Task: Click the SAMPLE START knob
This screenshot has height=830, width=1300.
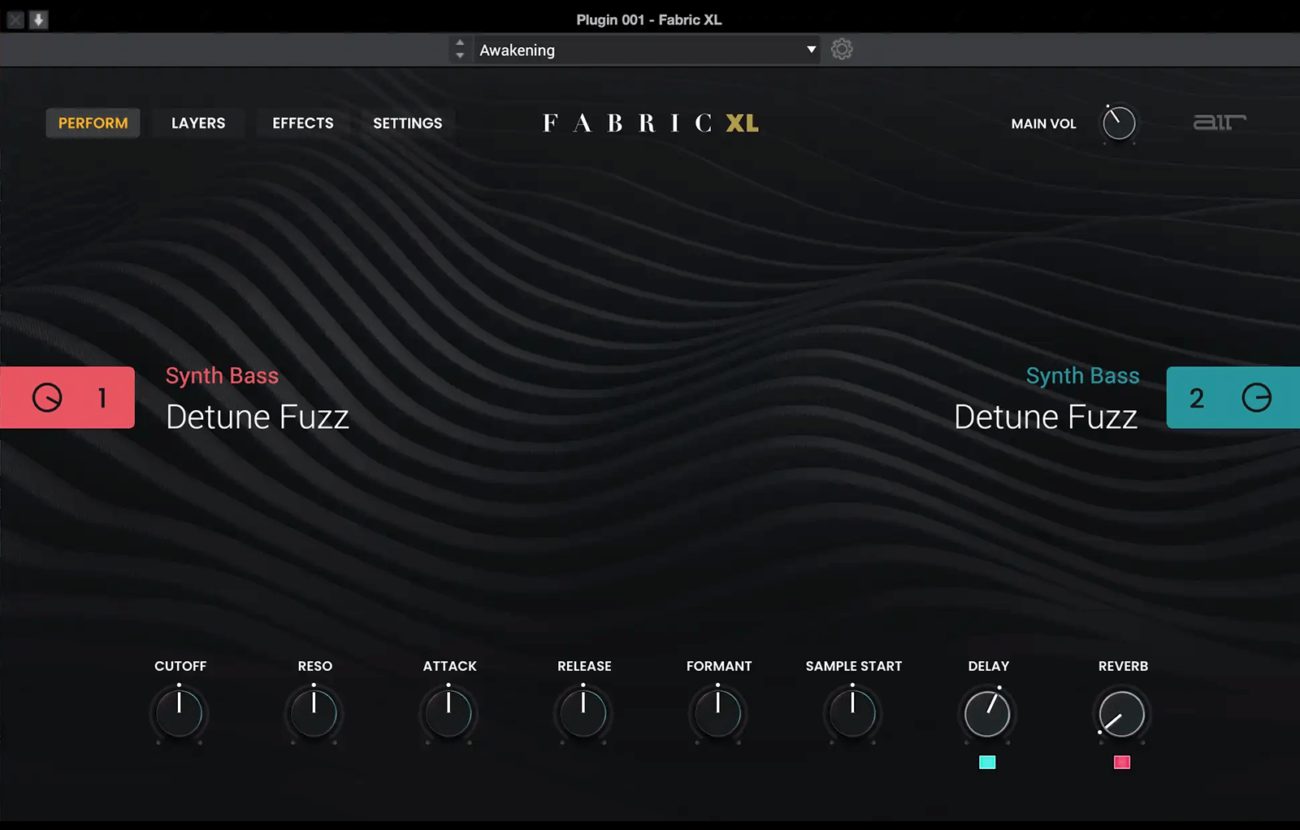Action: tap(853, 713)
